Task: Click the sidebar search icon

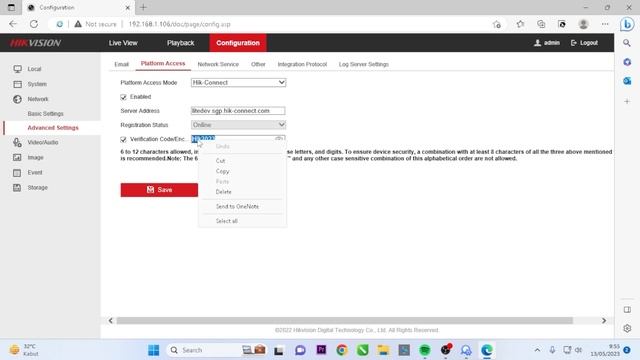Action: (627, 43)
